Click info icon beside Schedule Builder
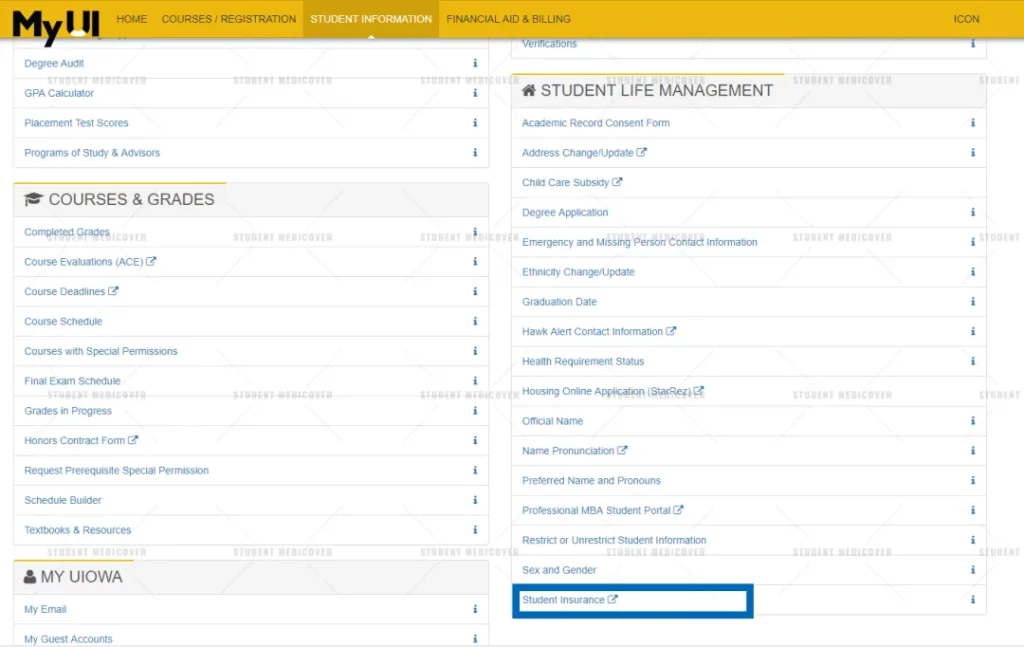This screenshot has width=1024, height=647. pyautogui.click(x=475, y=500)
